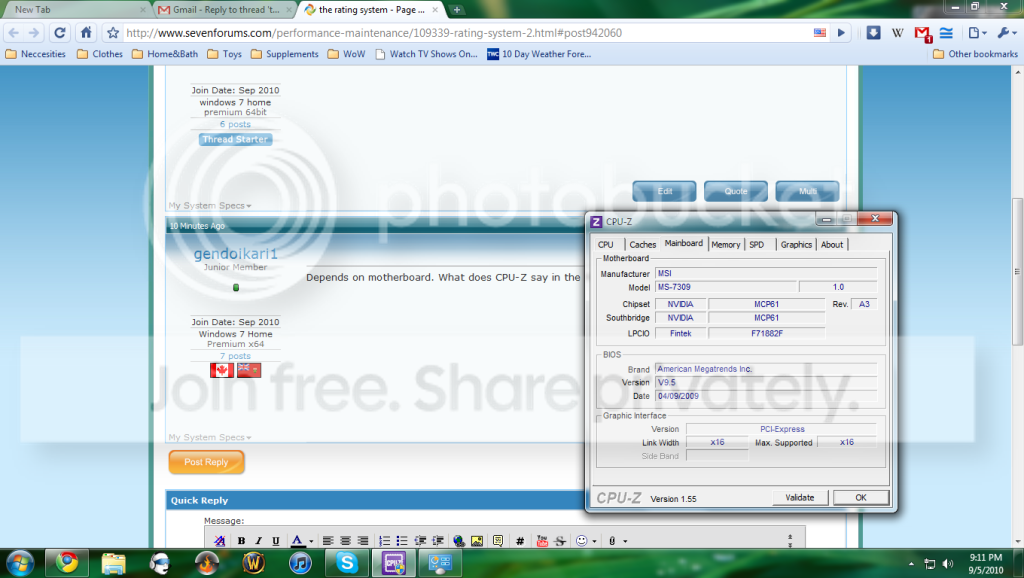Open gendoikari1 user profile link
Image resolution: width=1024 pixels, height=578 pixels.
click(x=235, y=254)
